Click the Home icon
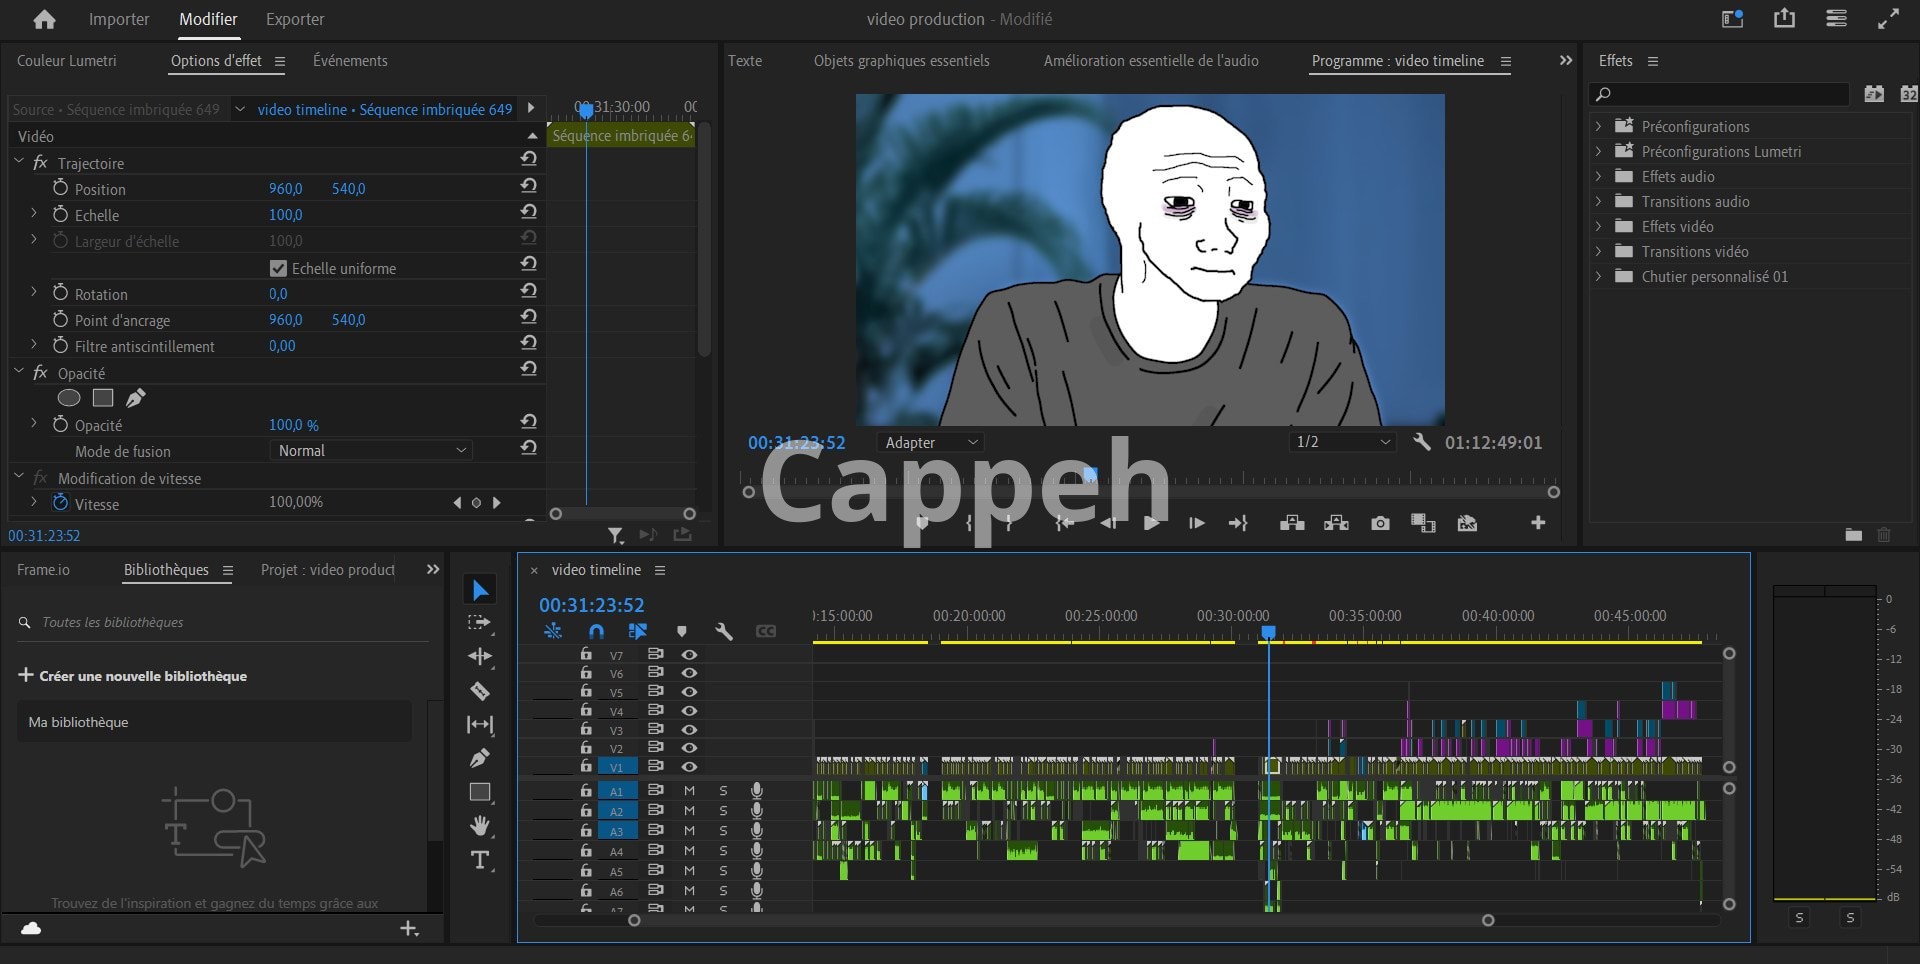This screenshot has height=964, width=1920. click(x=44, y=19)
